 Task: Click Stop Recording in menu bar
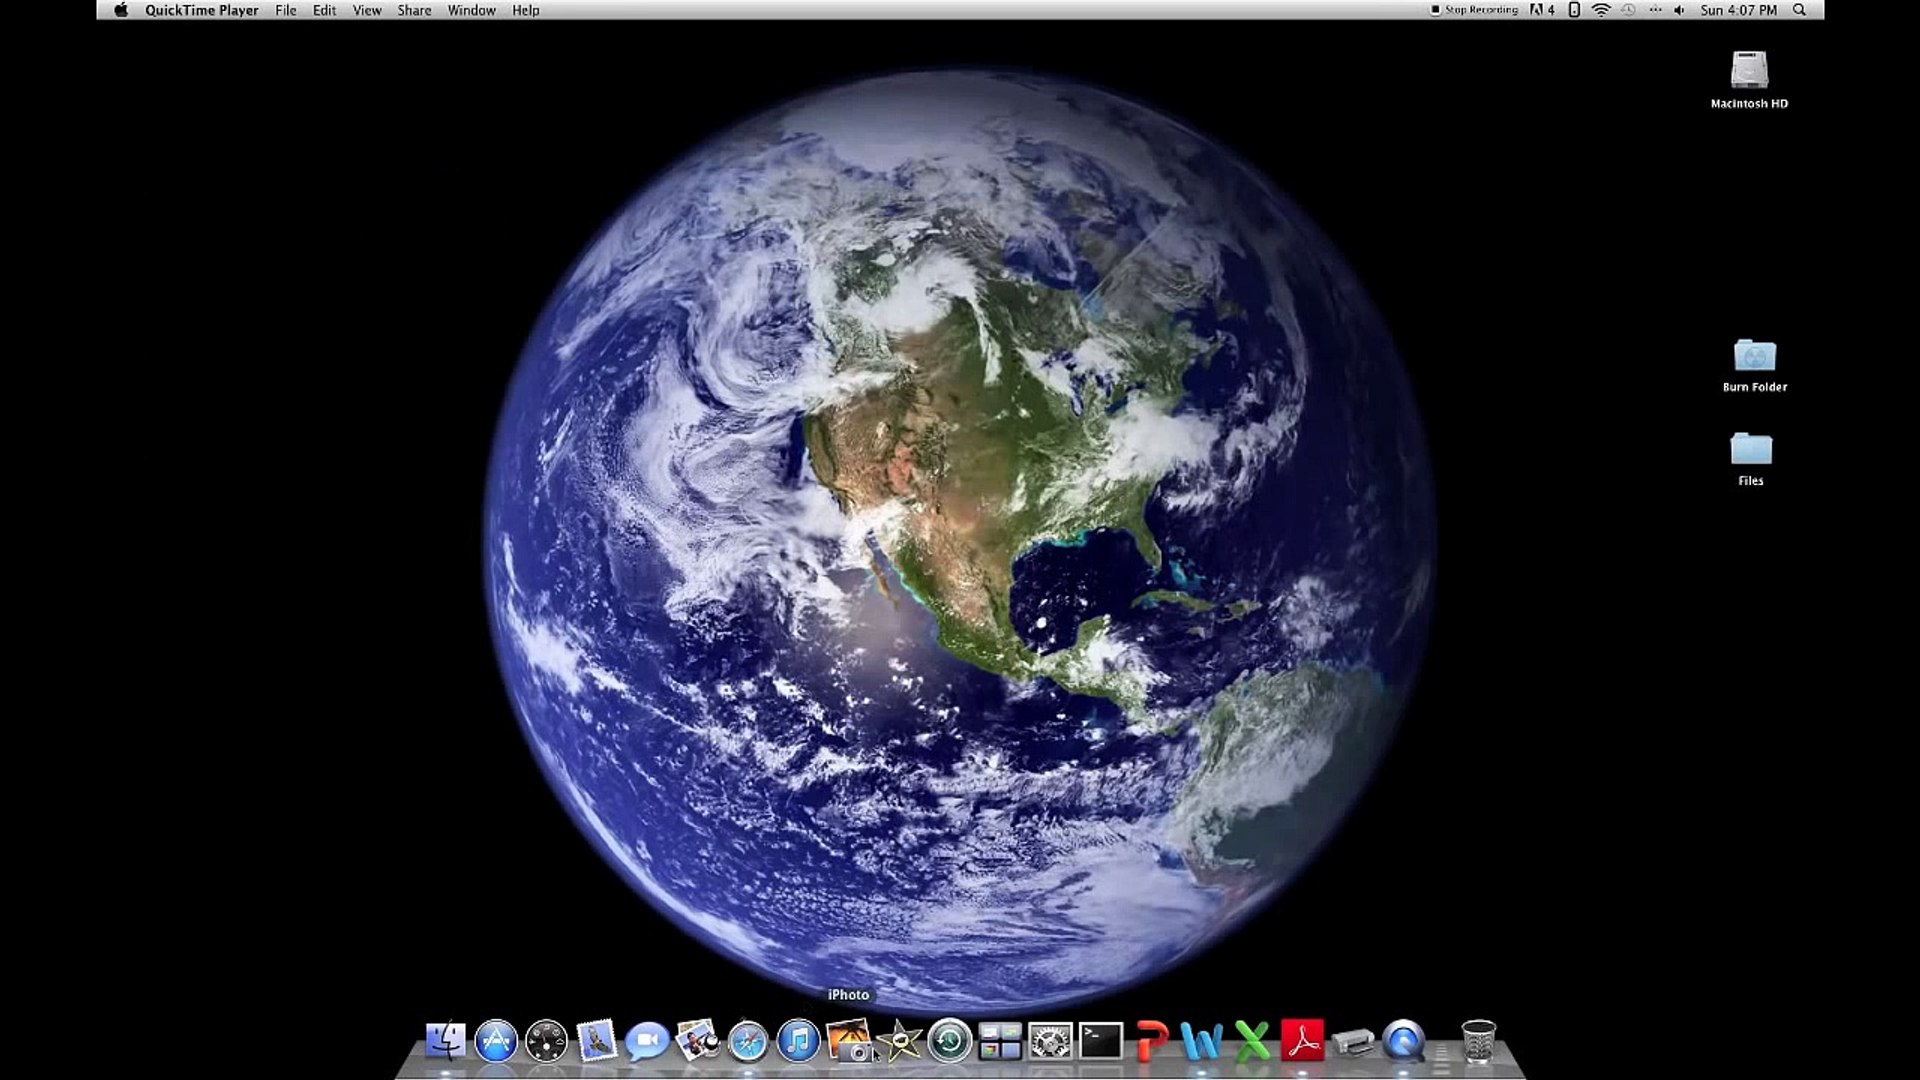(x=1474, y=10)
